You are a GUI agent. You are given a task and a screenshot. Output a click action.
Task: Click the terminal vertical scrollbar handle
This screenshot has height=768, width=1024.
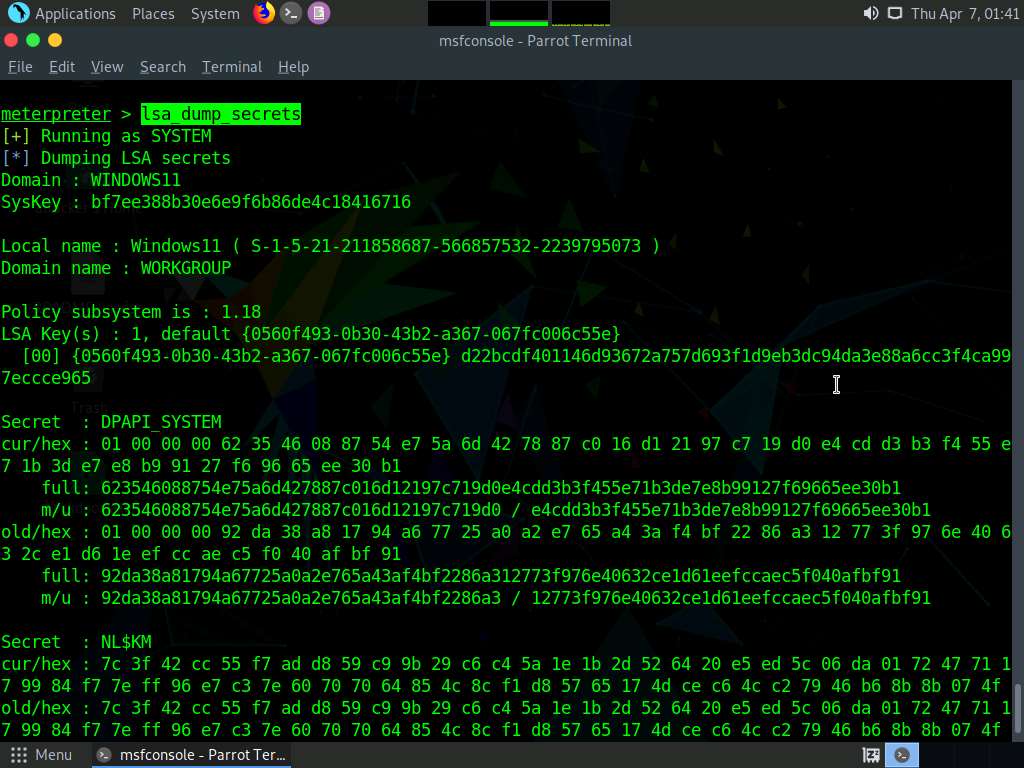click(1018, 709)
